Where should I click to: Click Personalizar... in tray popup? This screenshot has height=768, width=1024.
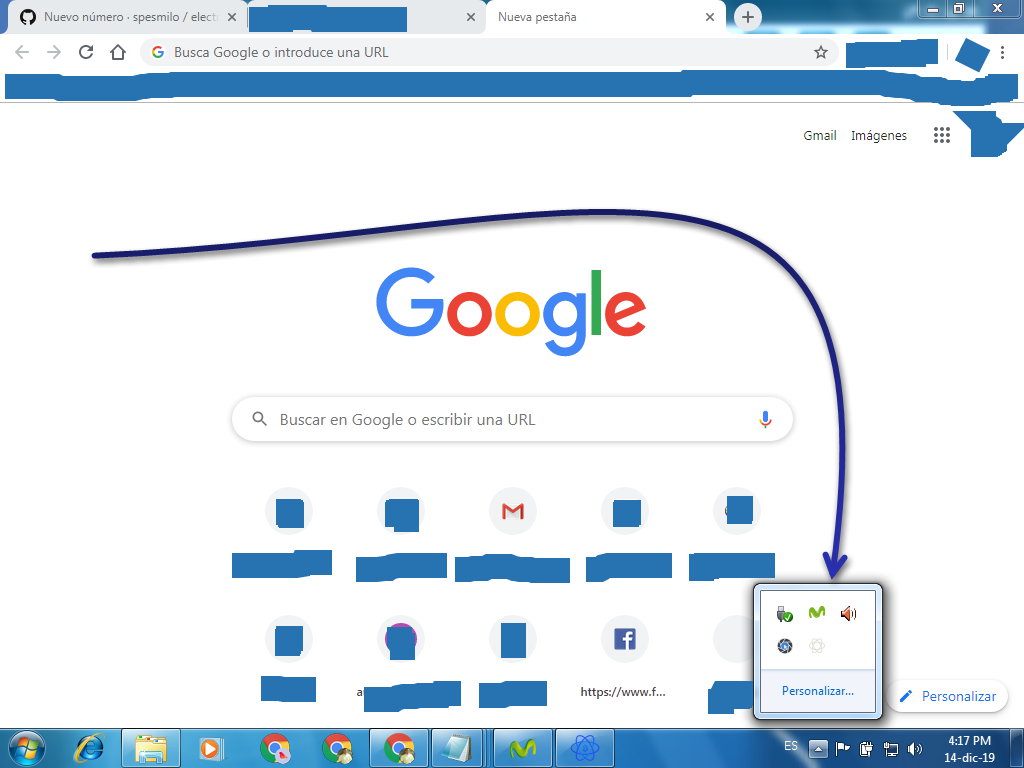[818, 690]
